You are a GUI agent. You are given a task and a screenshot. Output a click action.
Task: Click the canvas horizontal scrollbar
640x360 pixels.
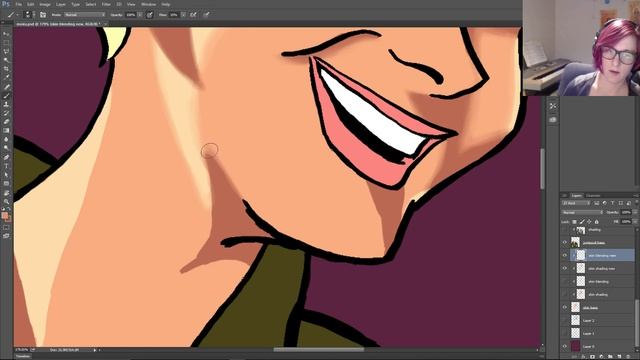point(318,349)
